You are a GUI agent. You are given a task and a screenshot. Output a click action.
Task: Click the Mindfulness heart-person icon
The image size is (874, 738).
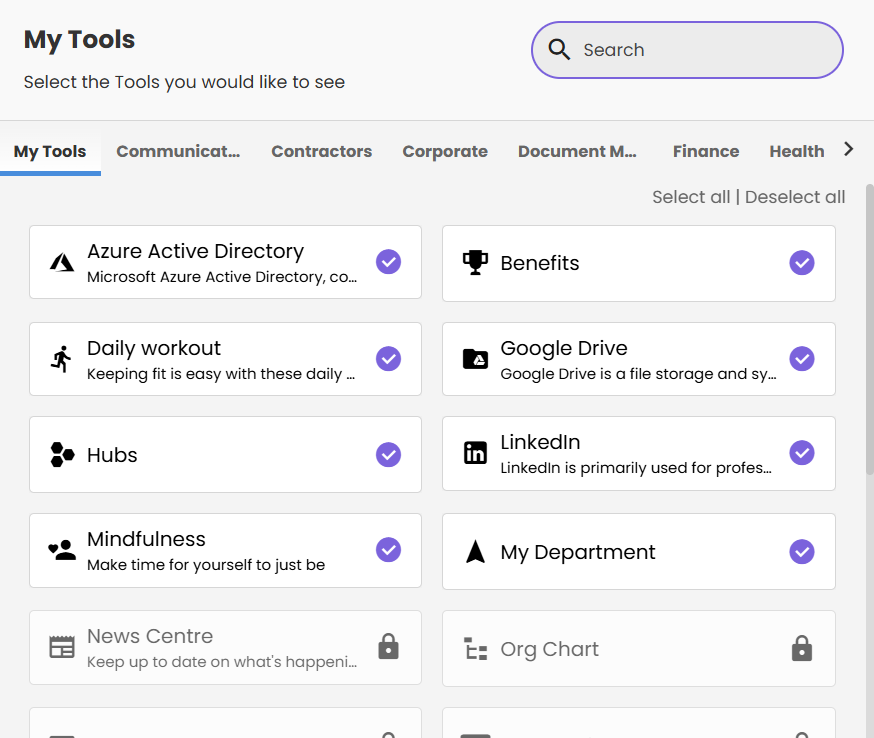62,550
